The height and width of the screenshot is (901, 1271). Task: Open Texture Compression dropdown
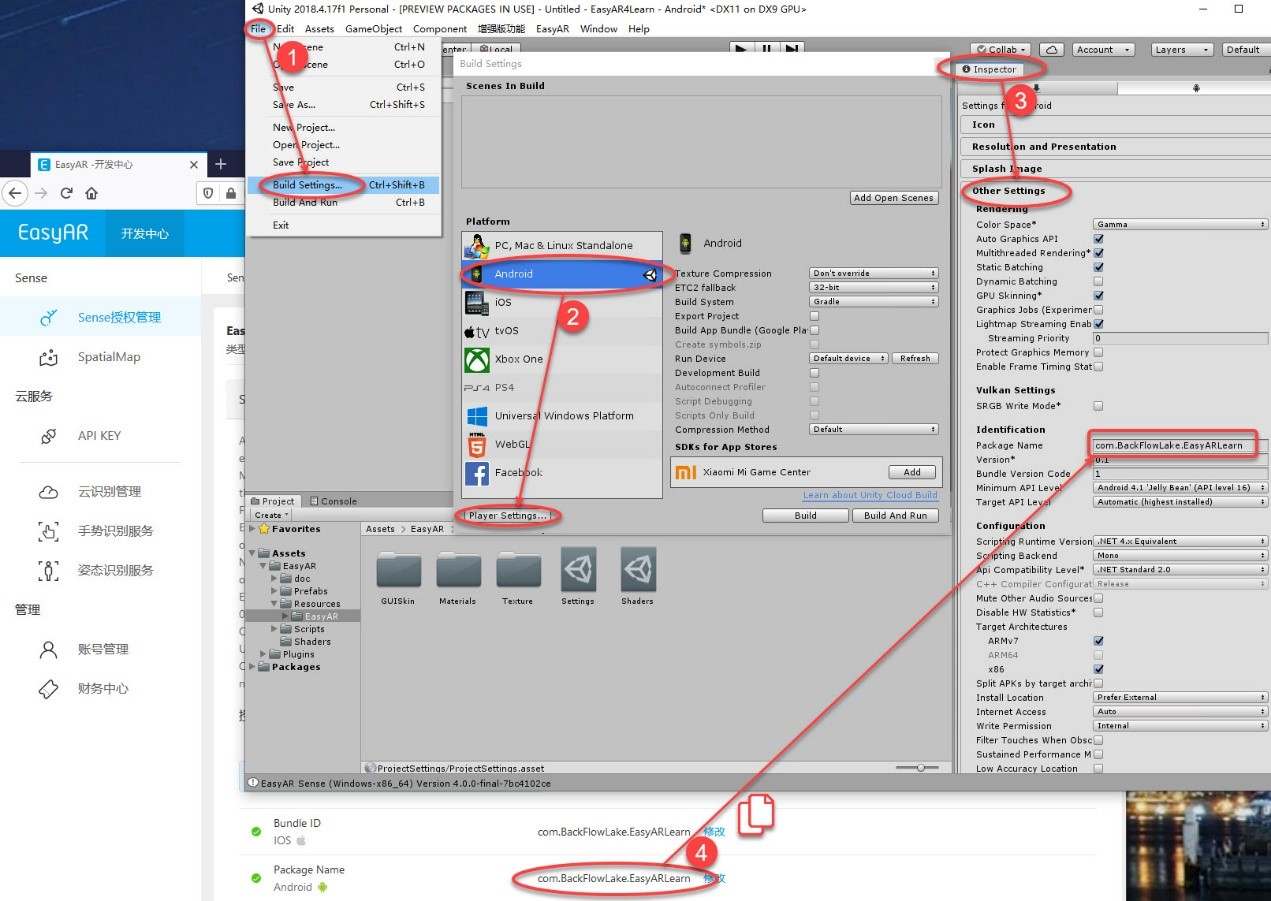[x=873, y=273]
